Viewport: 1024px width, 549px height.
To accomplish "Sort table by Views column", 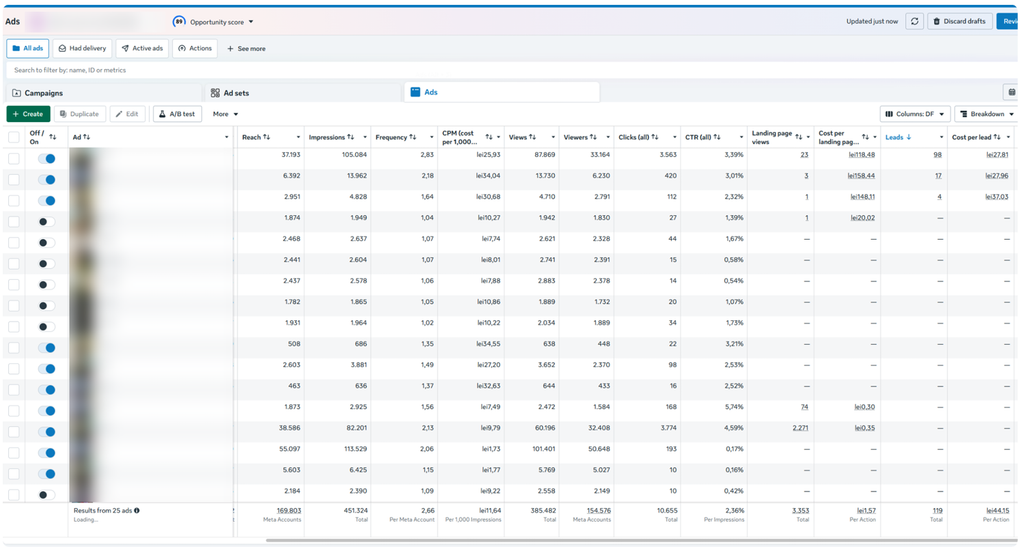I will (x=532, y=137).
